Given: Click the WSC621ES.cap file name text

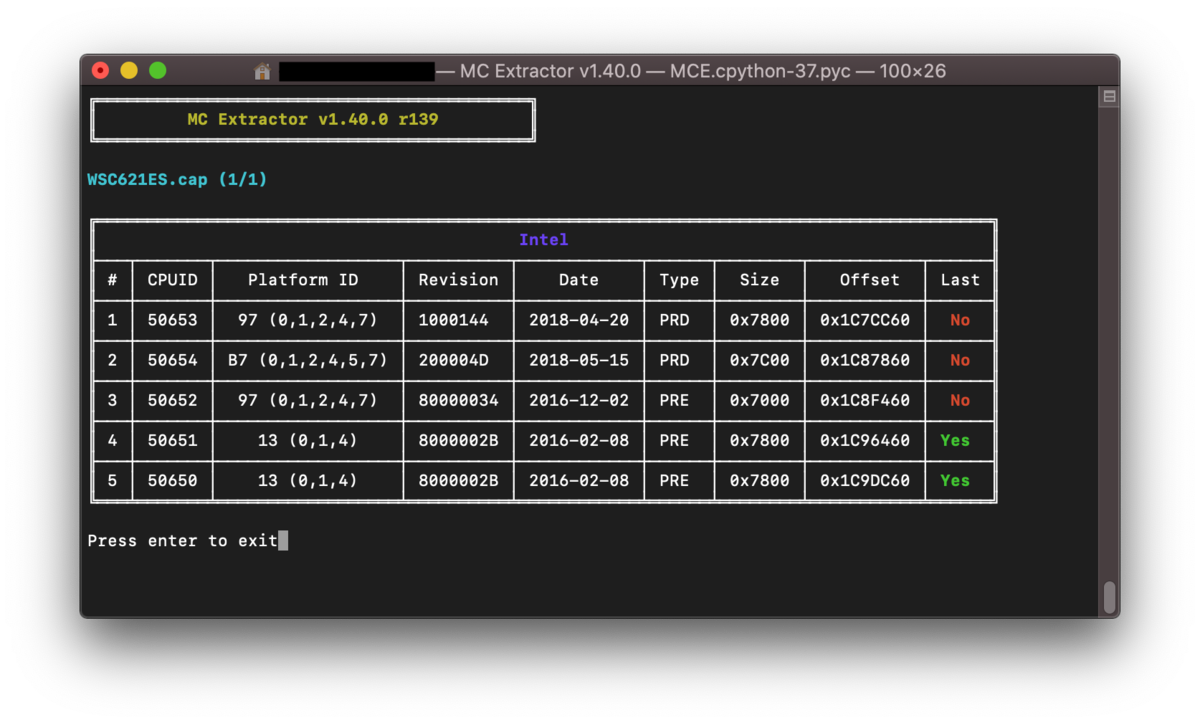Looking at the screenshot, I should [x=148, y=180].
